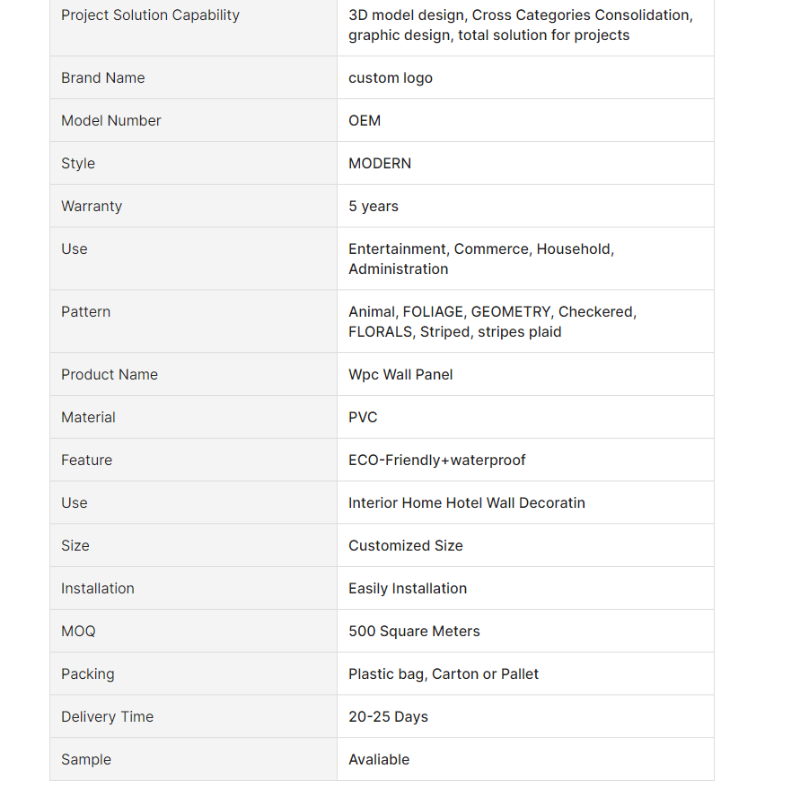
Task: Click the MODERN style value
Action: (379, 163)
